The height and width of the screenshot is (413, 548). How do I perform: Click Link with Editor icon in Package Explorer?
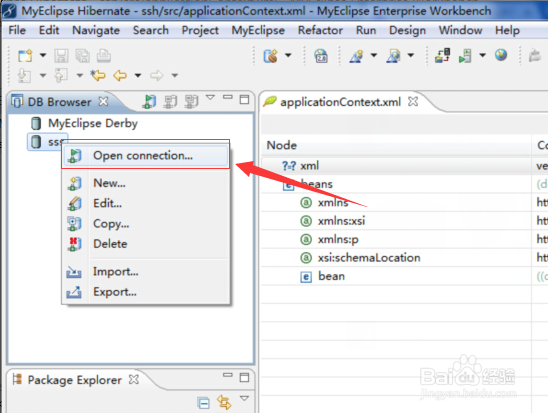pos(224,402)
